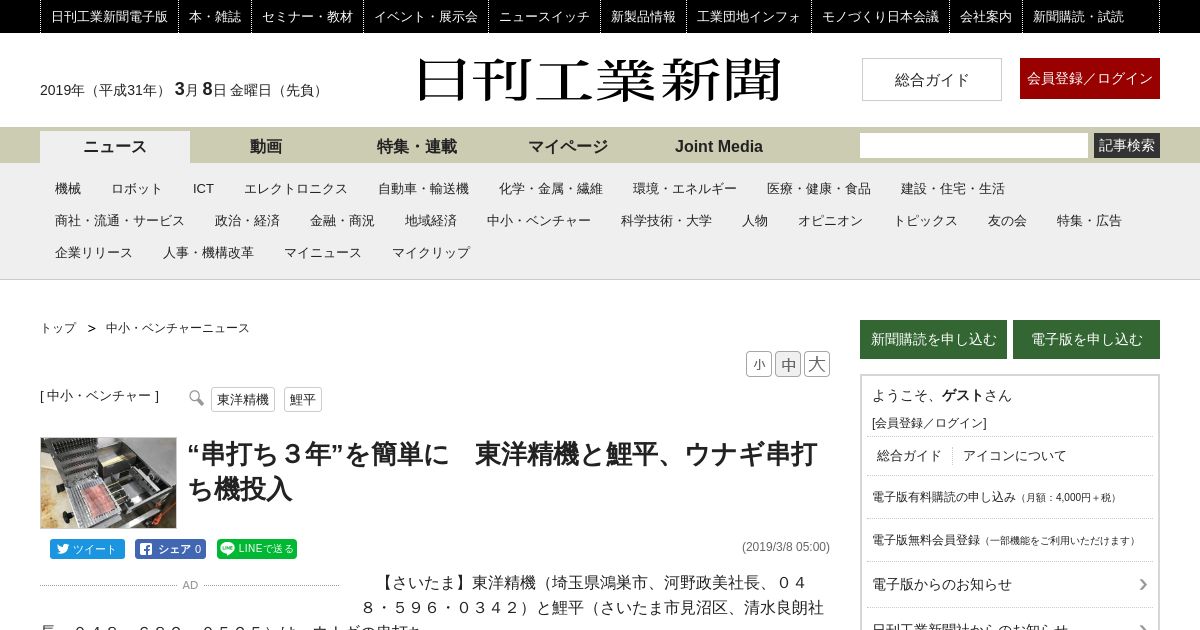Share the article with the Twitter ツイート button
Image resolution: width=1200 pixels, height=630 pixels.
87,549
